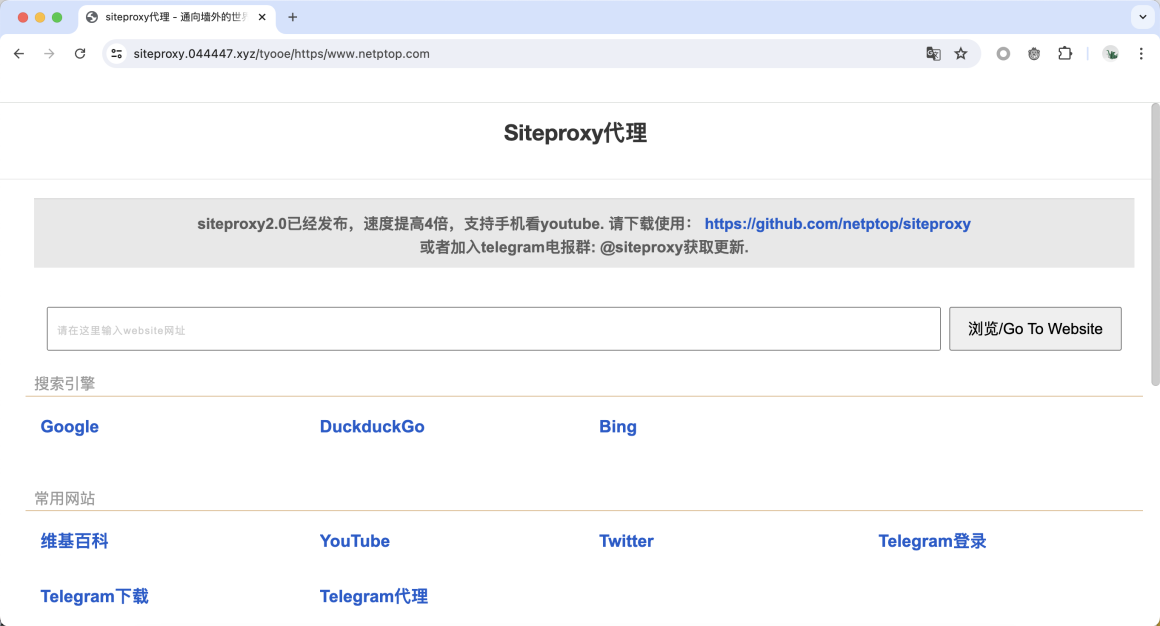1160x626 pixels.
Task: Click the shield-badge extension icon
Action: [x=1034, y=53]
